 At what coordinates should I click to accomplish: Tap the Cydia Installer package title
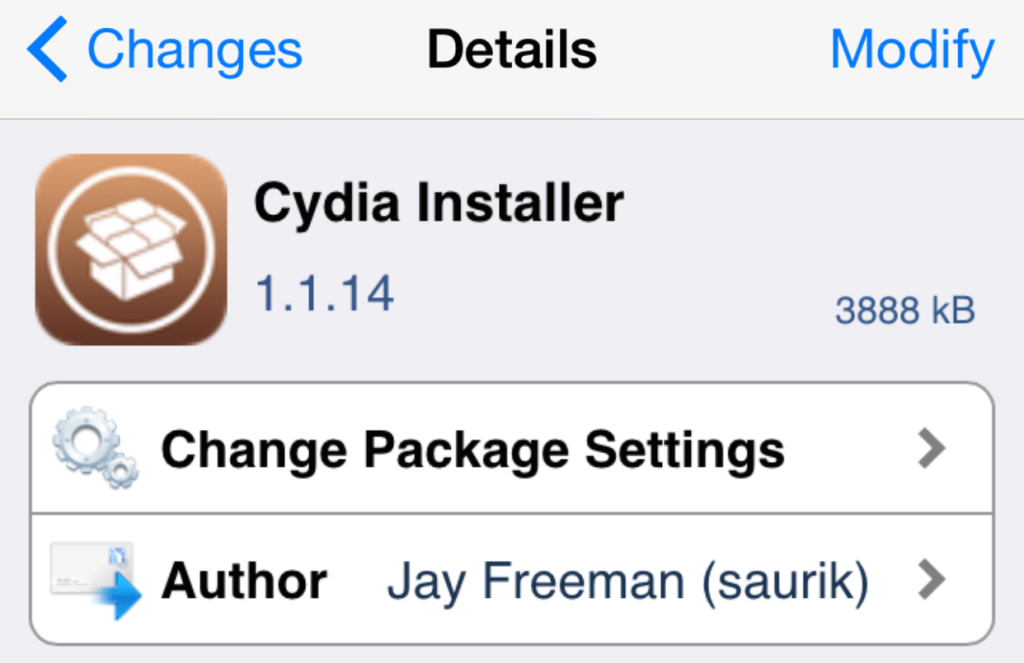439,203
